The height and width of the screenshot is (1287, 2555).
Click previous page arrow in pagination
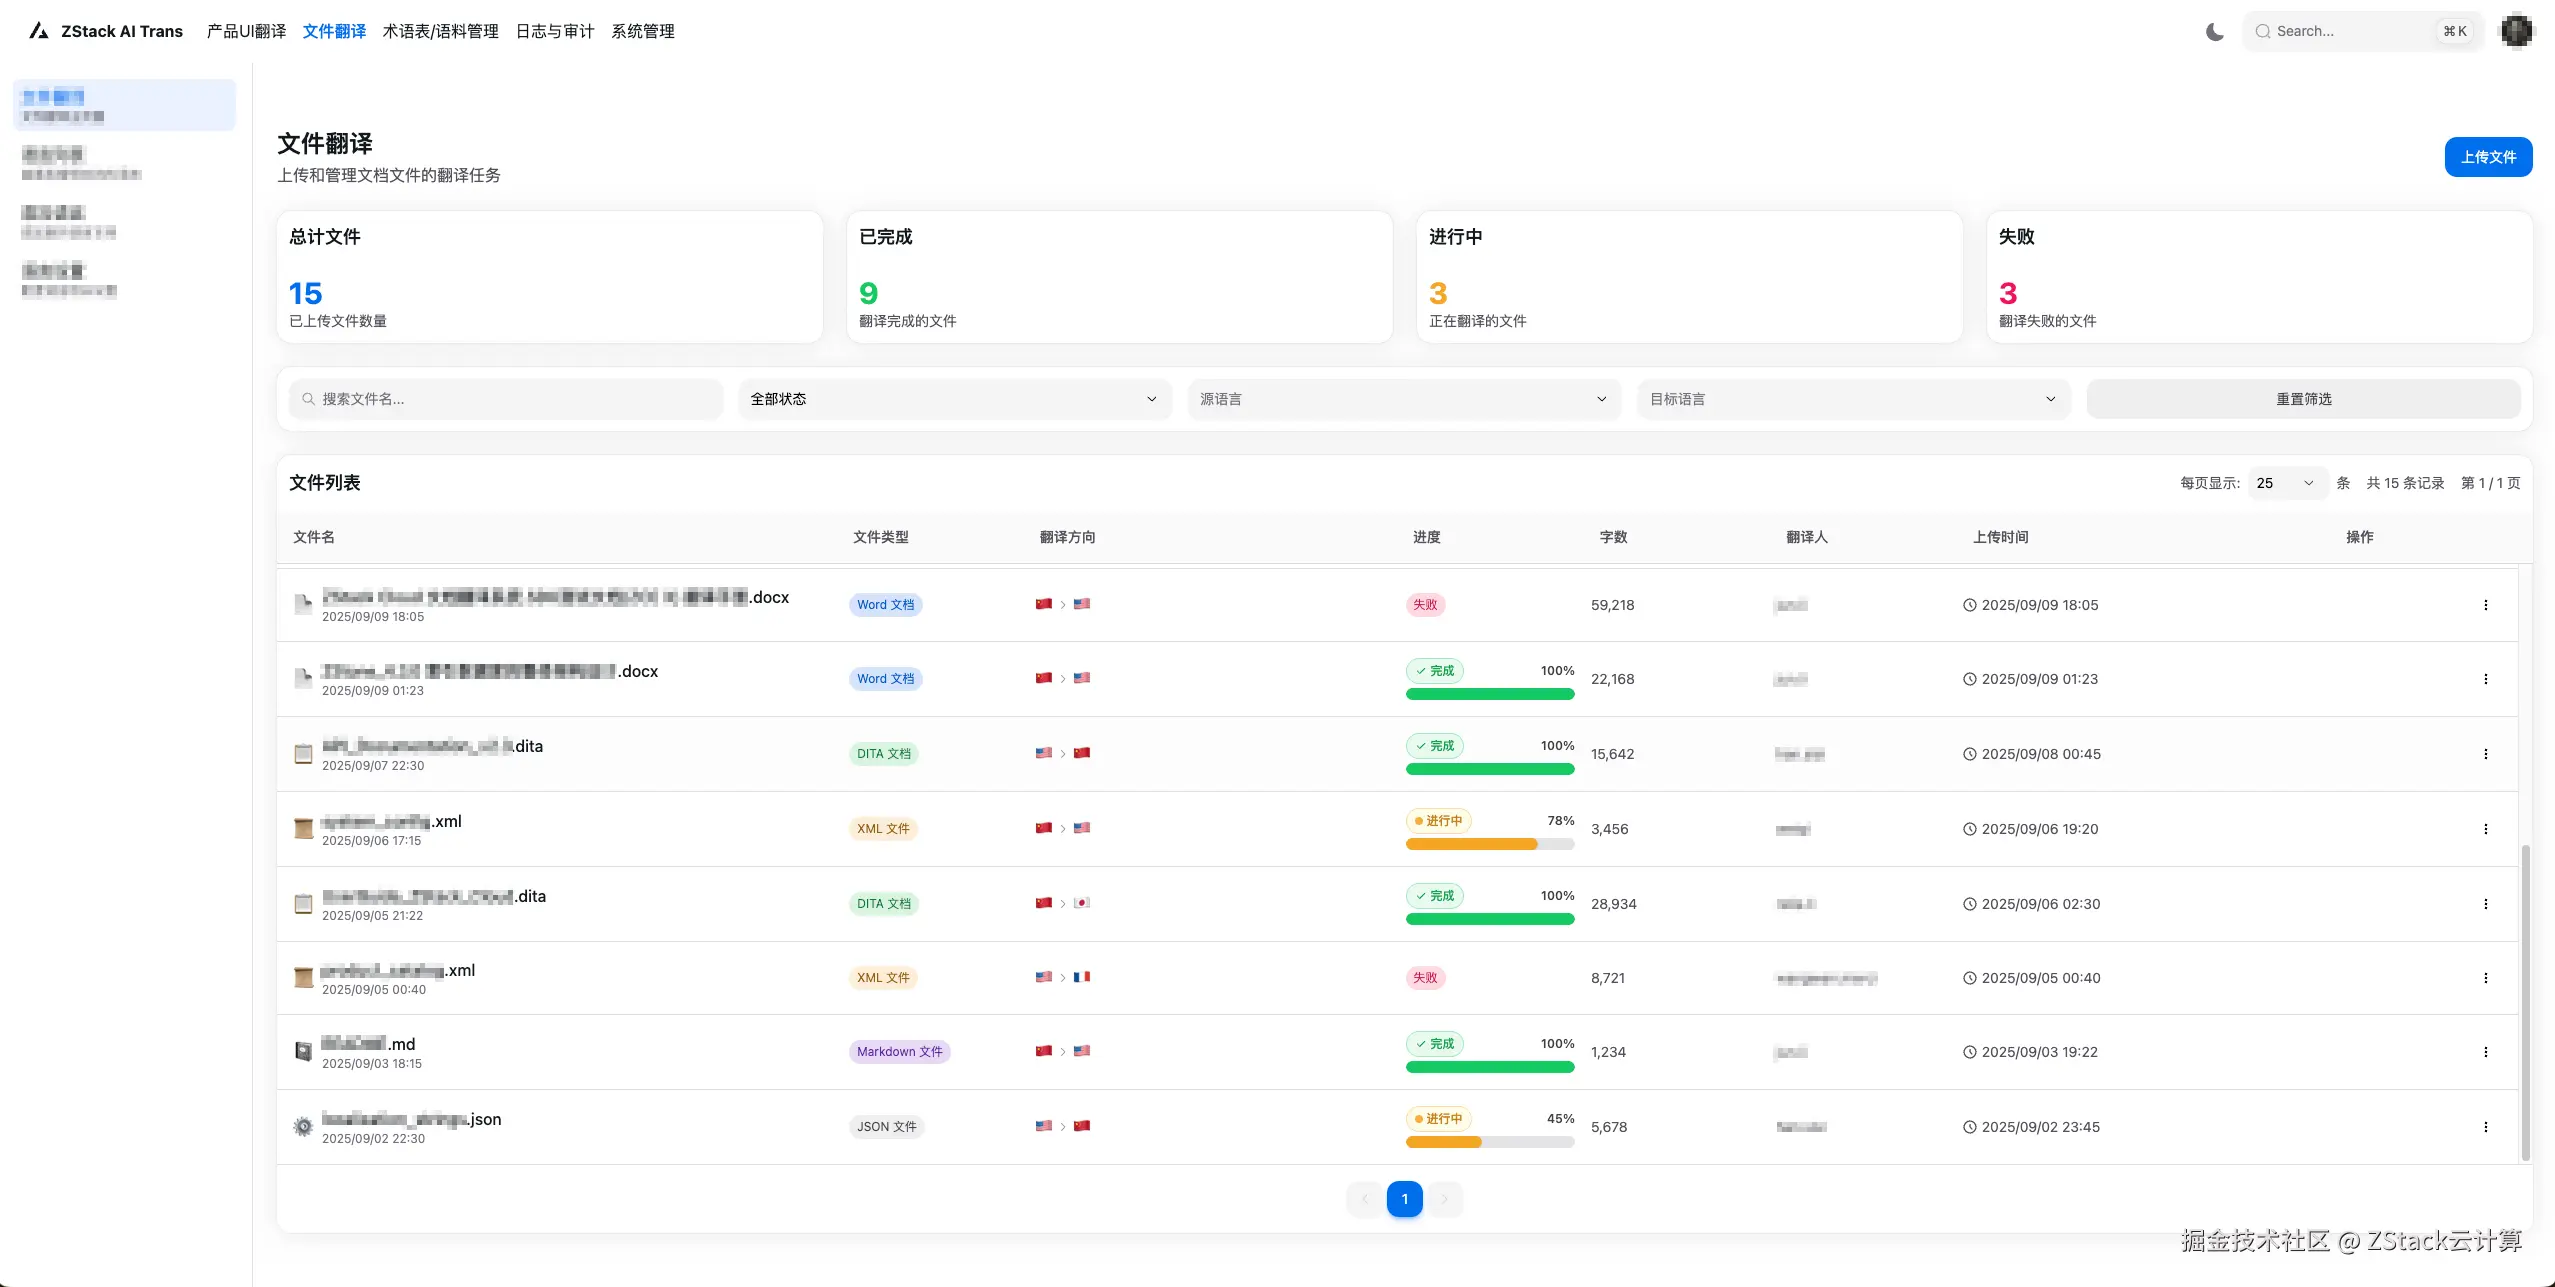[x=1365, y=1199]
